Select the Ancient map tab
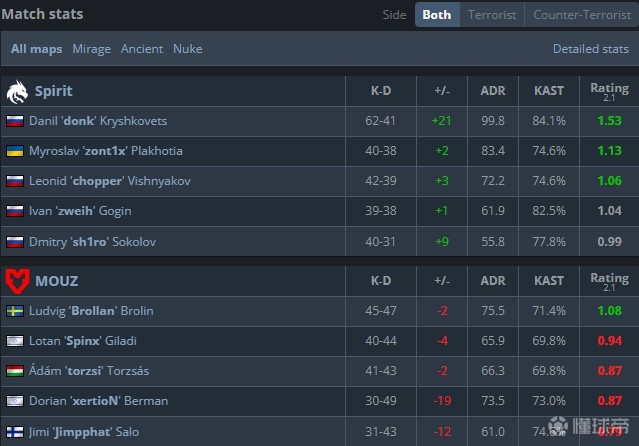The width and height of the screenshot is (639, 446). (142, 49)
